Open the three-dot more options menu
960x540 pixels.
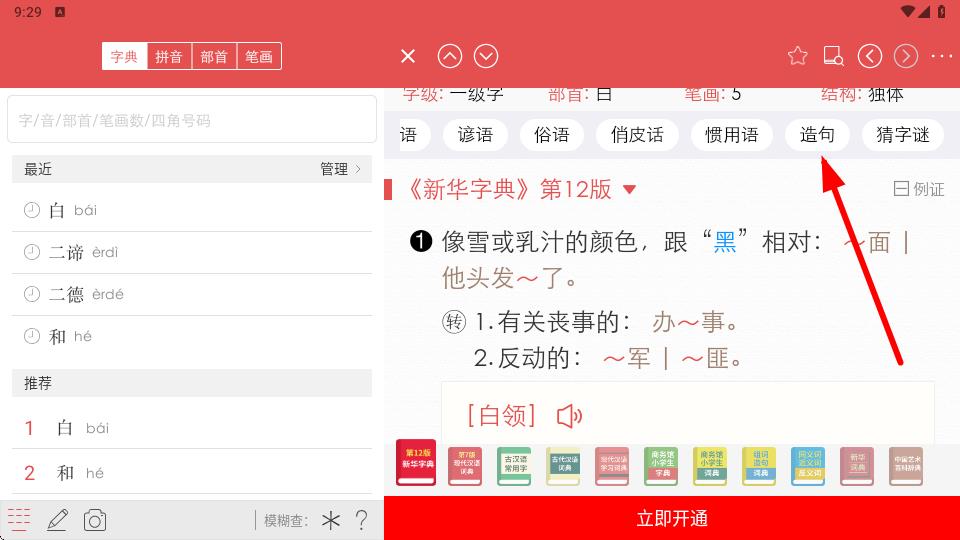pos(941,56)
